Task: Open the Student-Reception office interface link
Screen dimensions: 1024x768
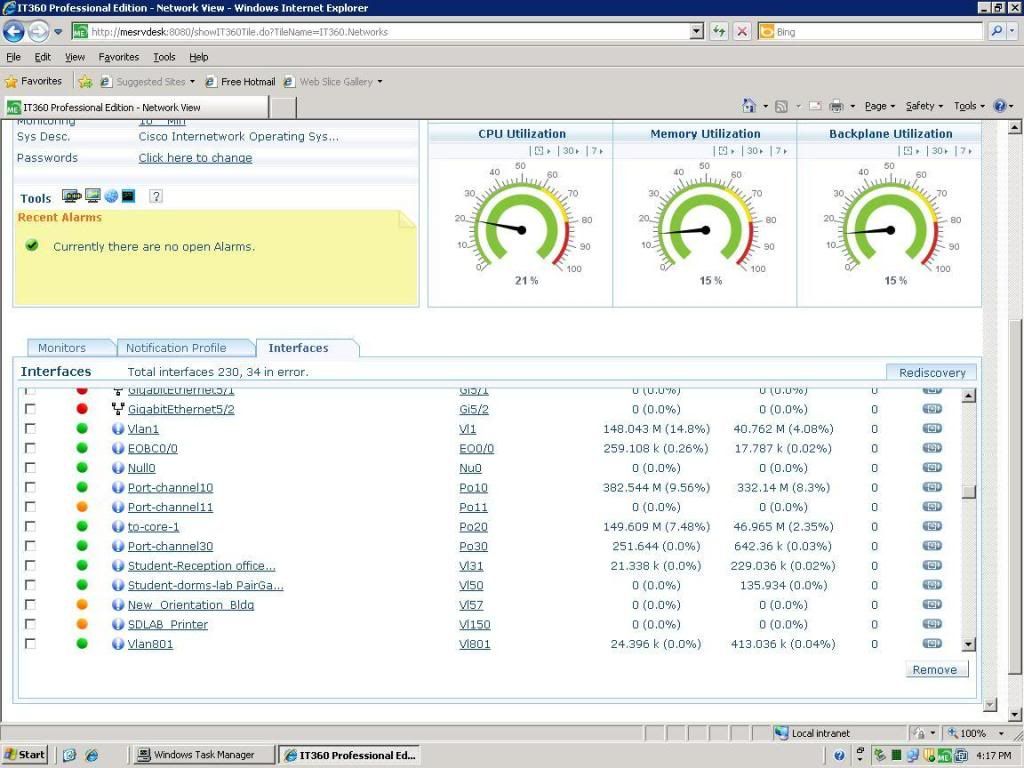Action: pyautogui.click(x=201, y=566)
